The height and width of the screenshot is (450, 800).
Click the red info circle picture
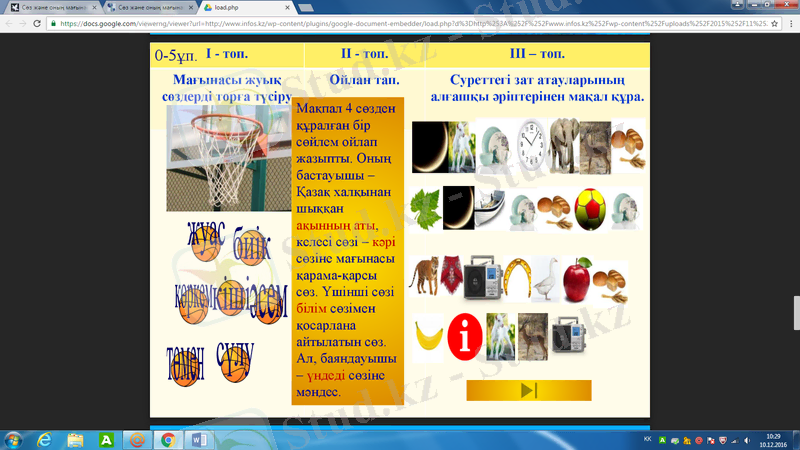coord(464,338)
